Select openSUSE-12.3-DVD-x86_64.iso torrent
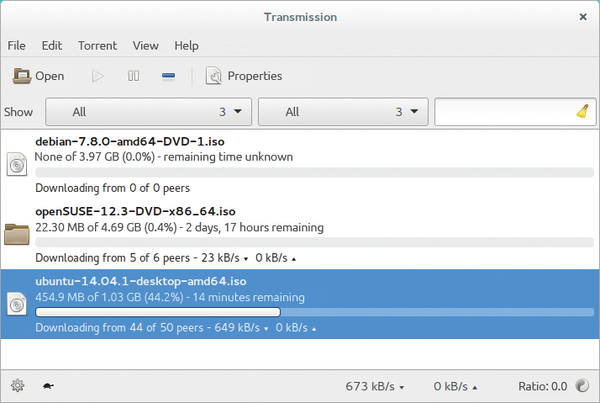Screen dimensions: 600x403 300,234
